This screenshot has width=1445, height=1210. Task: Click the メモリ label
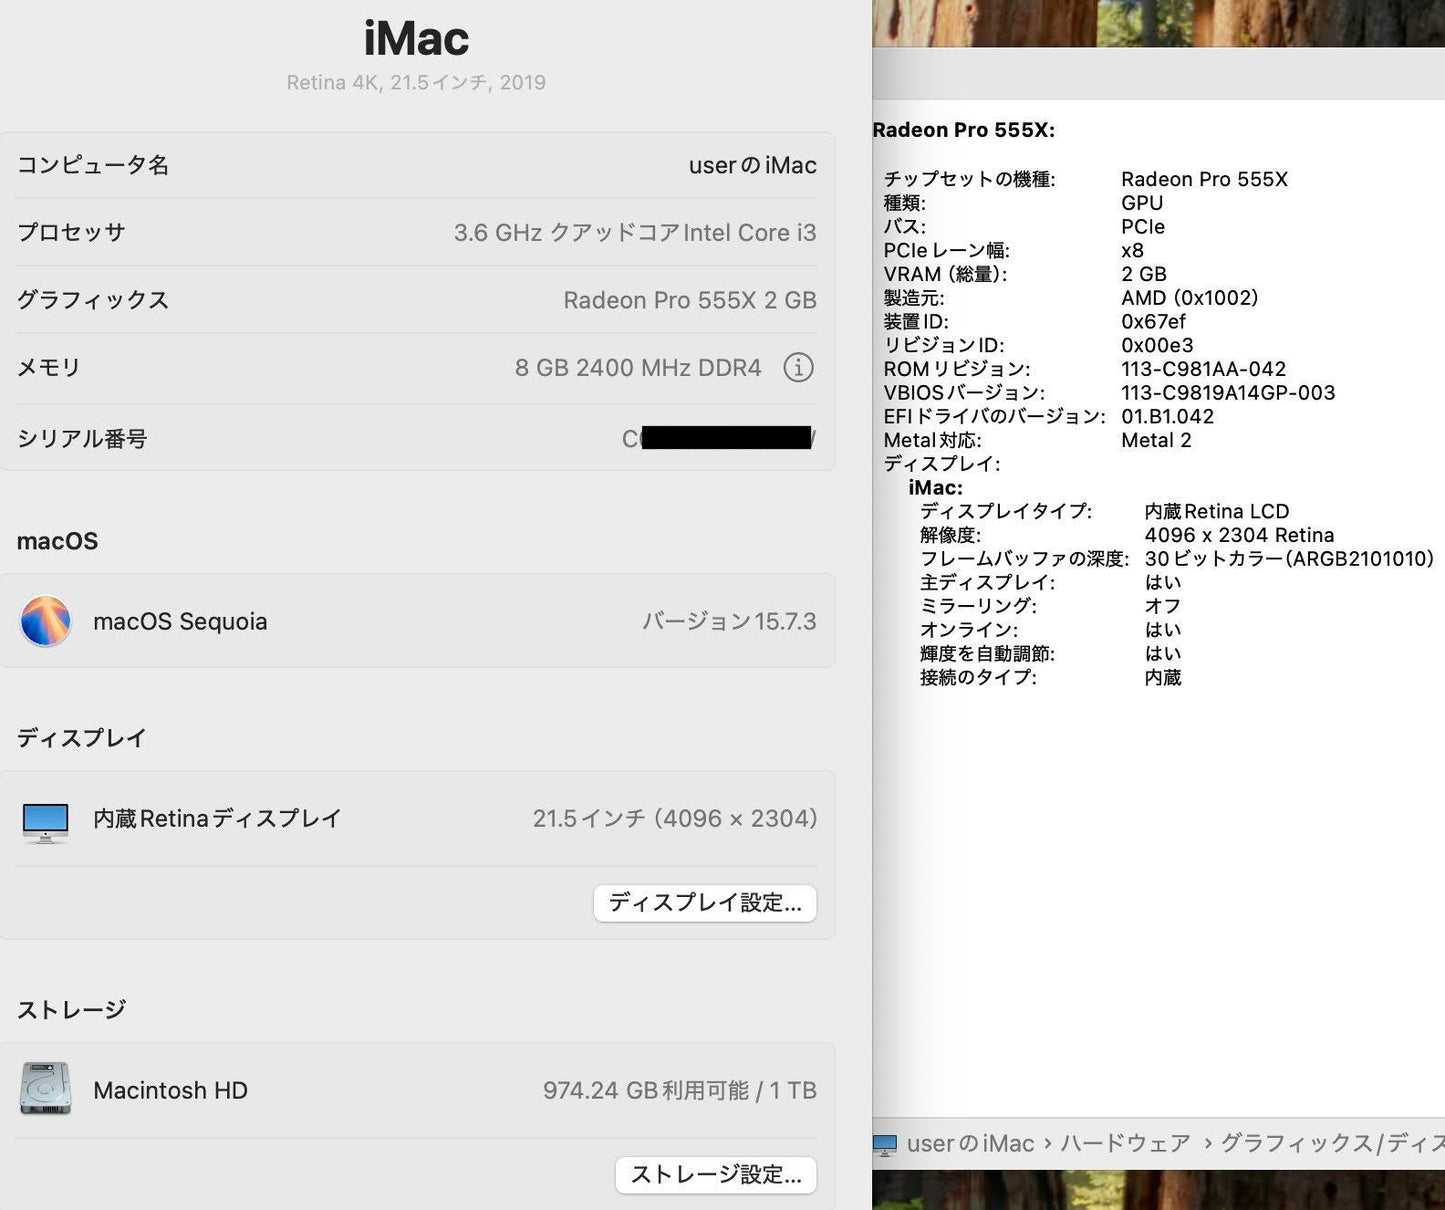49,368
